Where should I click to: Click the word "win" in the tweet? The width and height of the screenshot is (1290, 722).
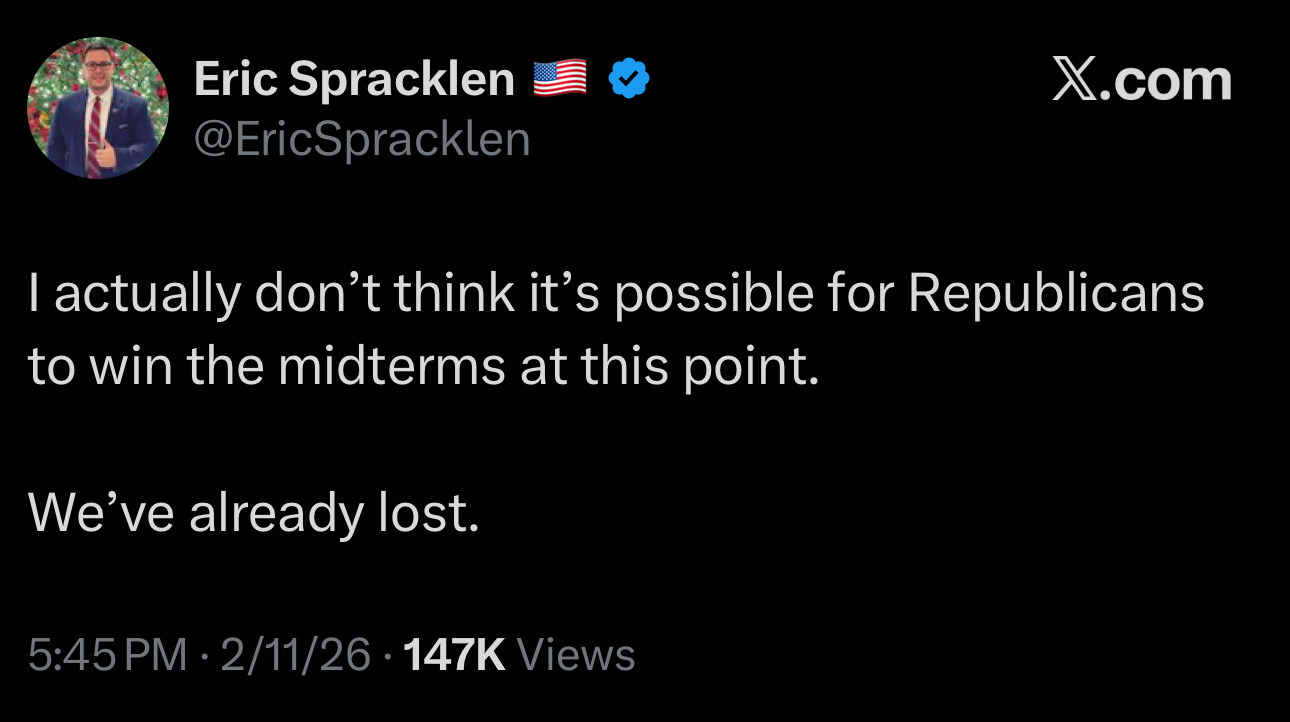click(131, 368)
